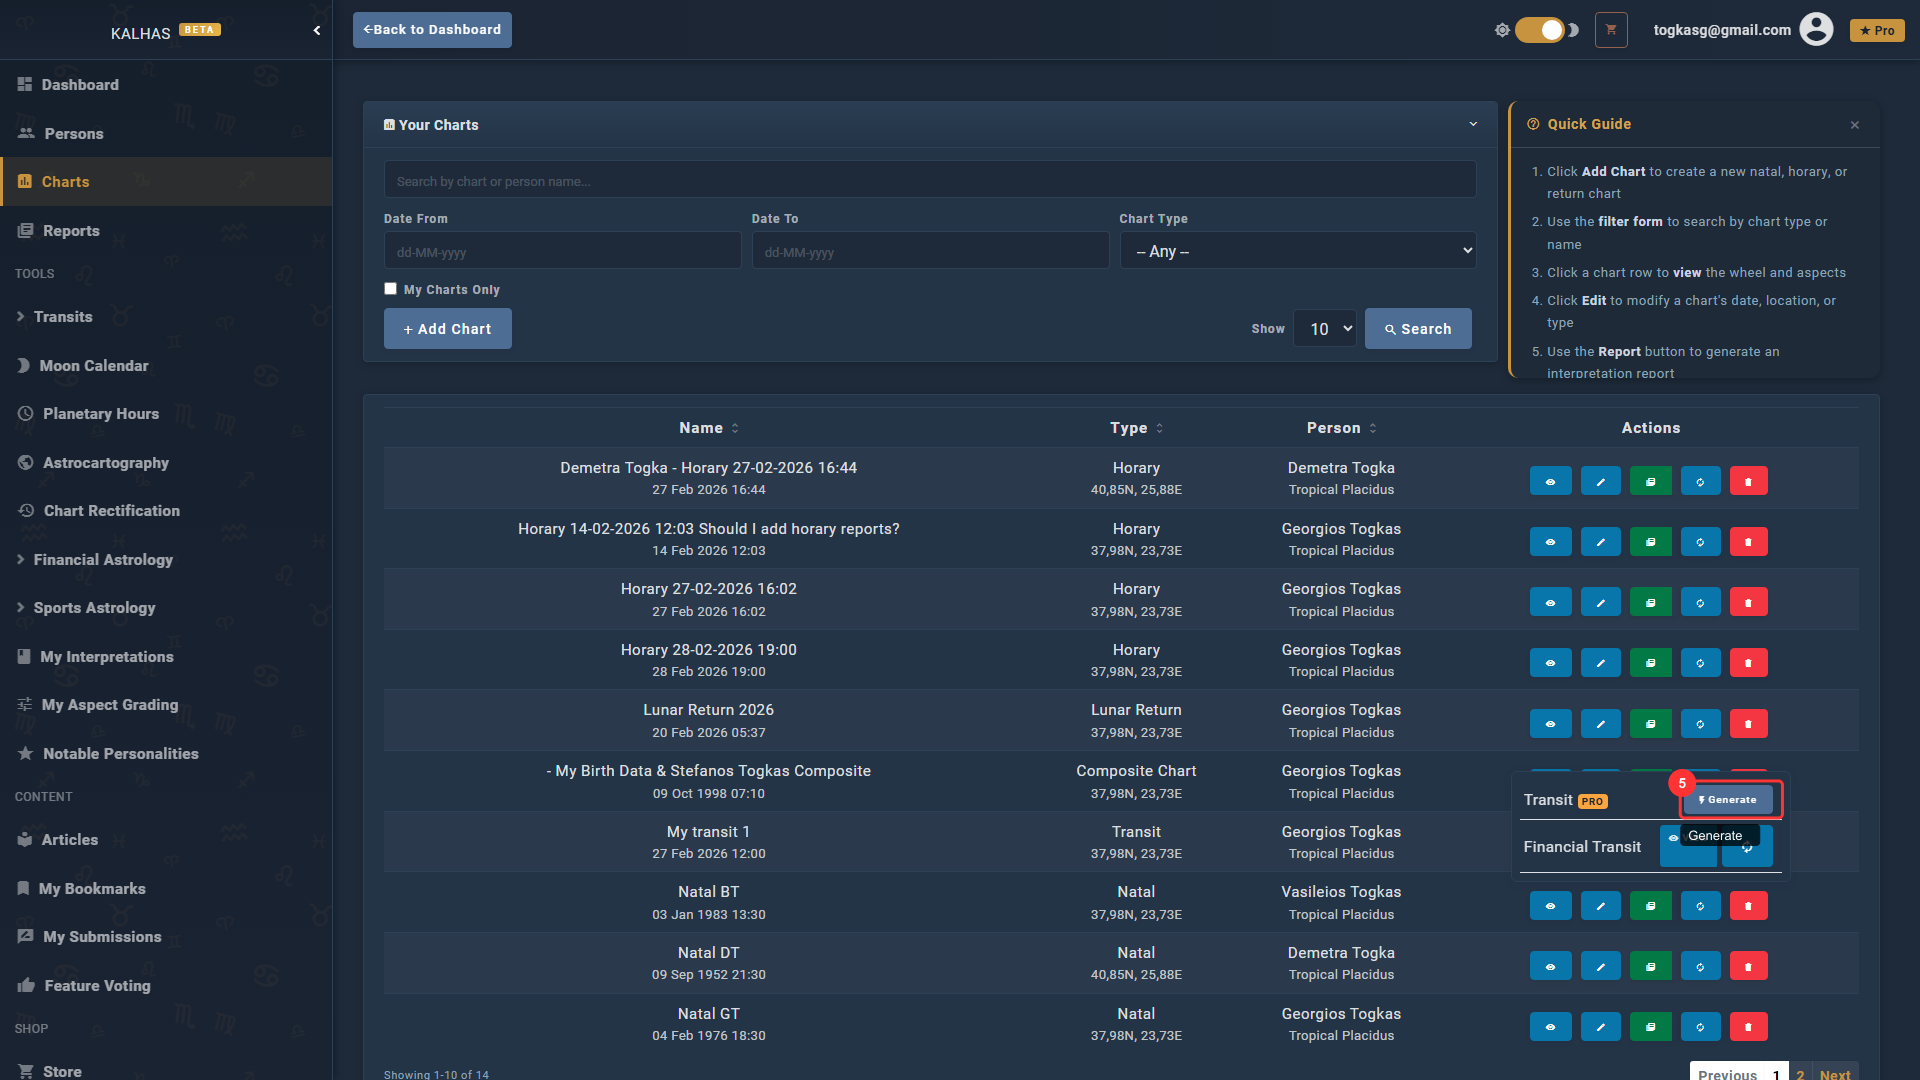Generate report for Lunar Return 2026
The height and width of the screenshot is (1080, 1920).
click(1650, 723)
